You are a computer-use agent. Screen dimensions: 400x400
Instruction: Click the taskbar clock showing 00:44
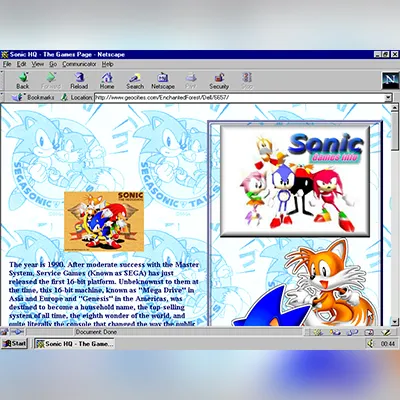click(x=388, y=344)
